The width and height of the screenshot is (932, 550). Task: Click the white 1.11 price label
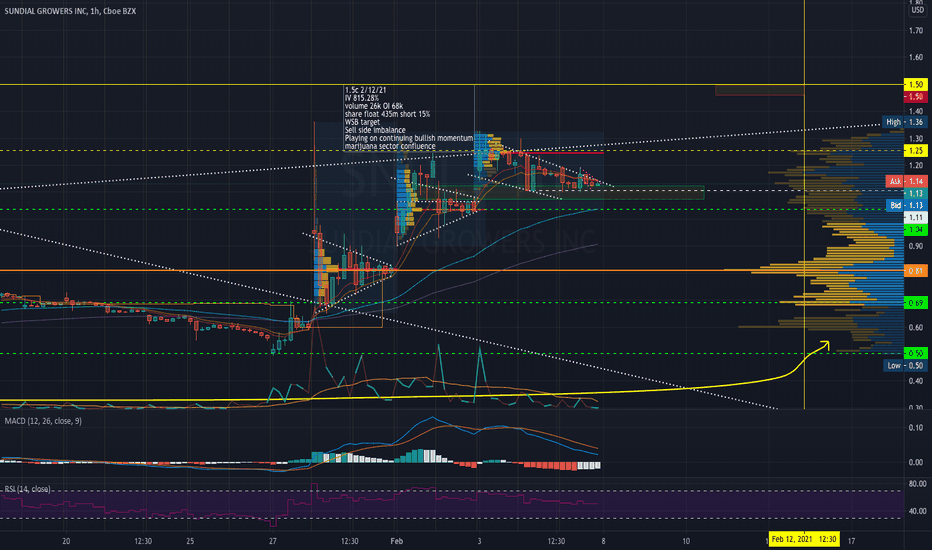coord(915,218)
